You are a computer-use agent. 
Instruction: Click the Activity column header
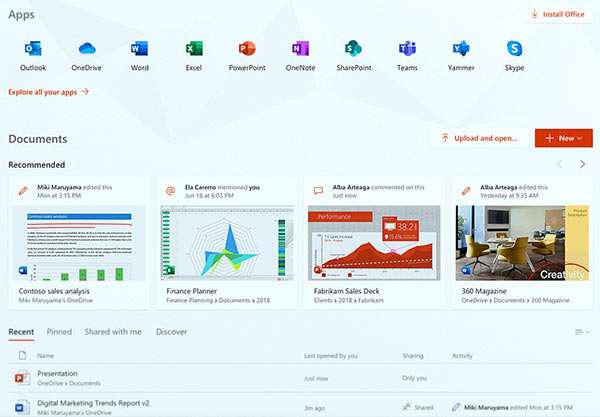pos(462,356)
